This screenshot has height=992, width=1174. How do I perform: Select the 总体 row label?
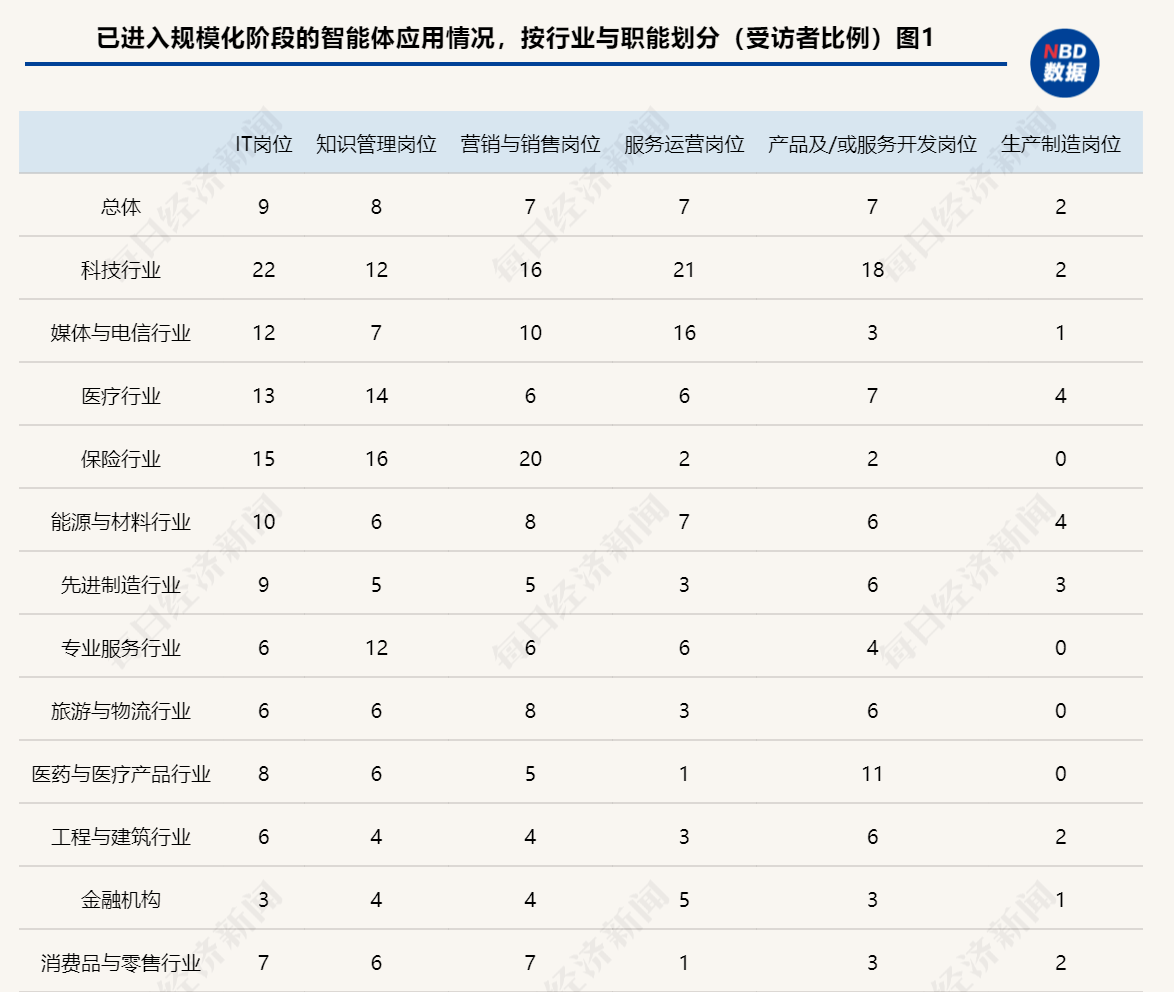tap(121, 207)
